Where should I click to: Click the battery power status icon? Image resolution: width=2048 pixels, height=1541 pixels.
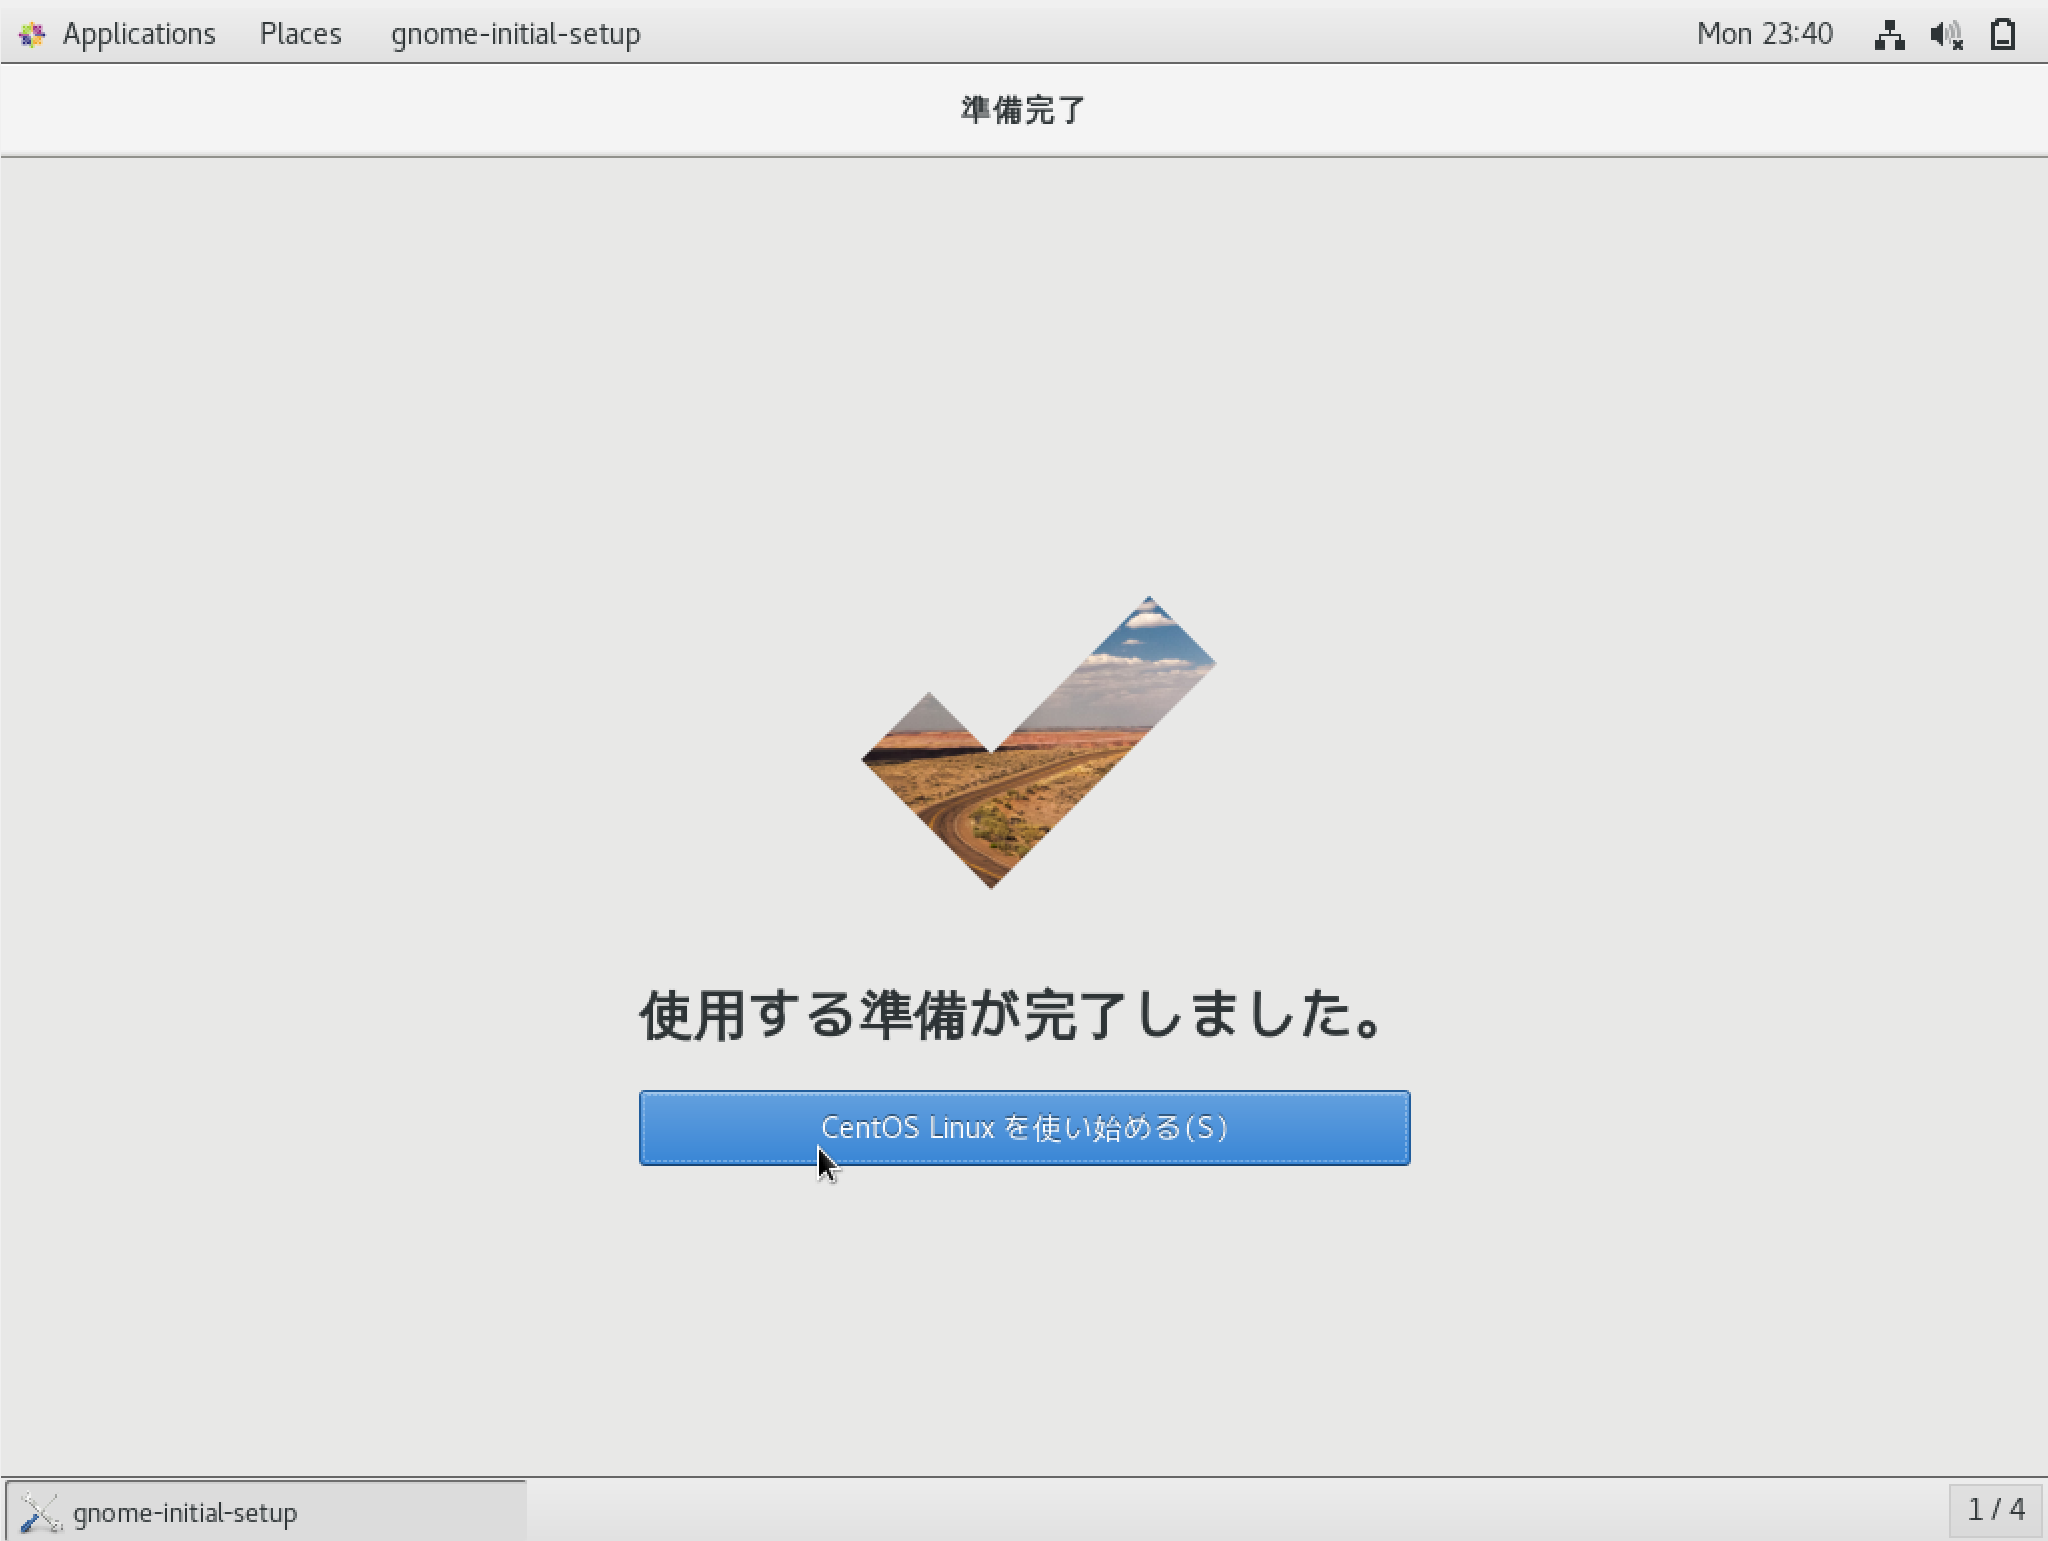2003,35
